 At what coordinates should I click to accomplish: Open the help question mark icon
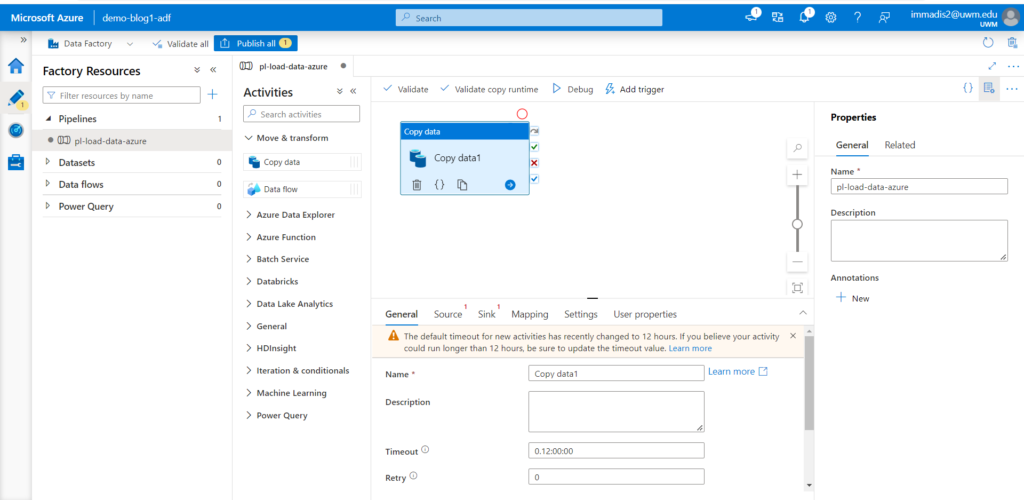click(857, 18)
